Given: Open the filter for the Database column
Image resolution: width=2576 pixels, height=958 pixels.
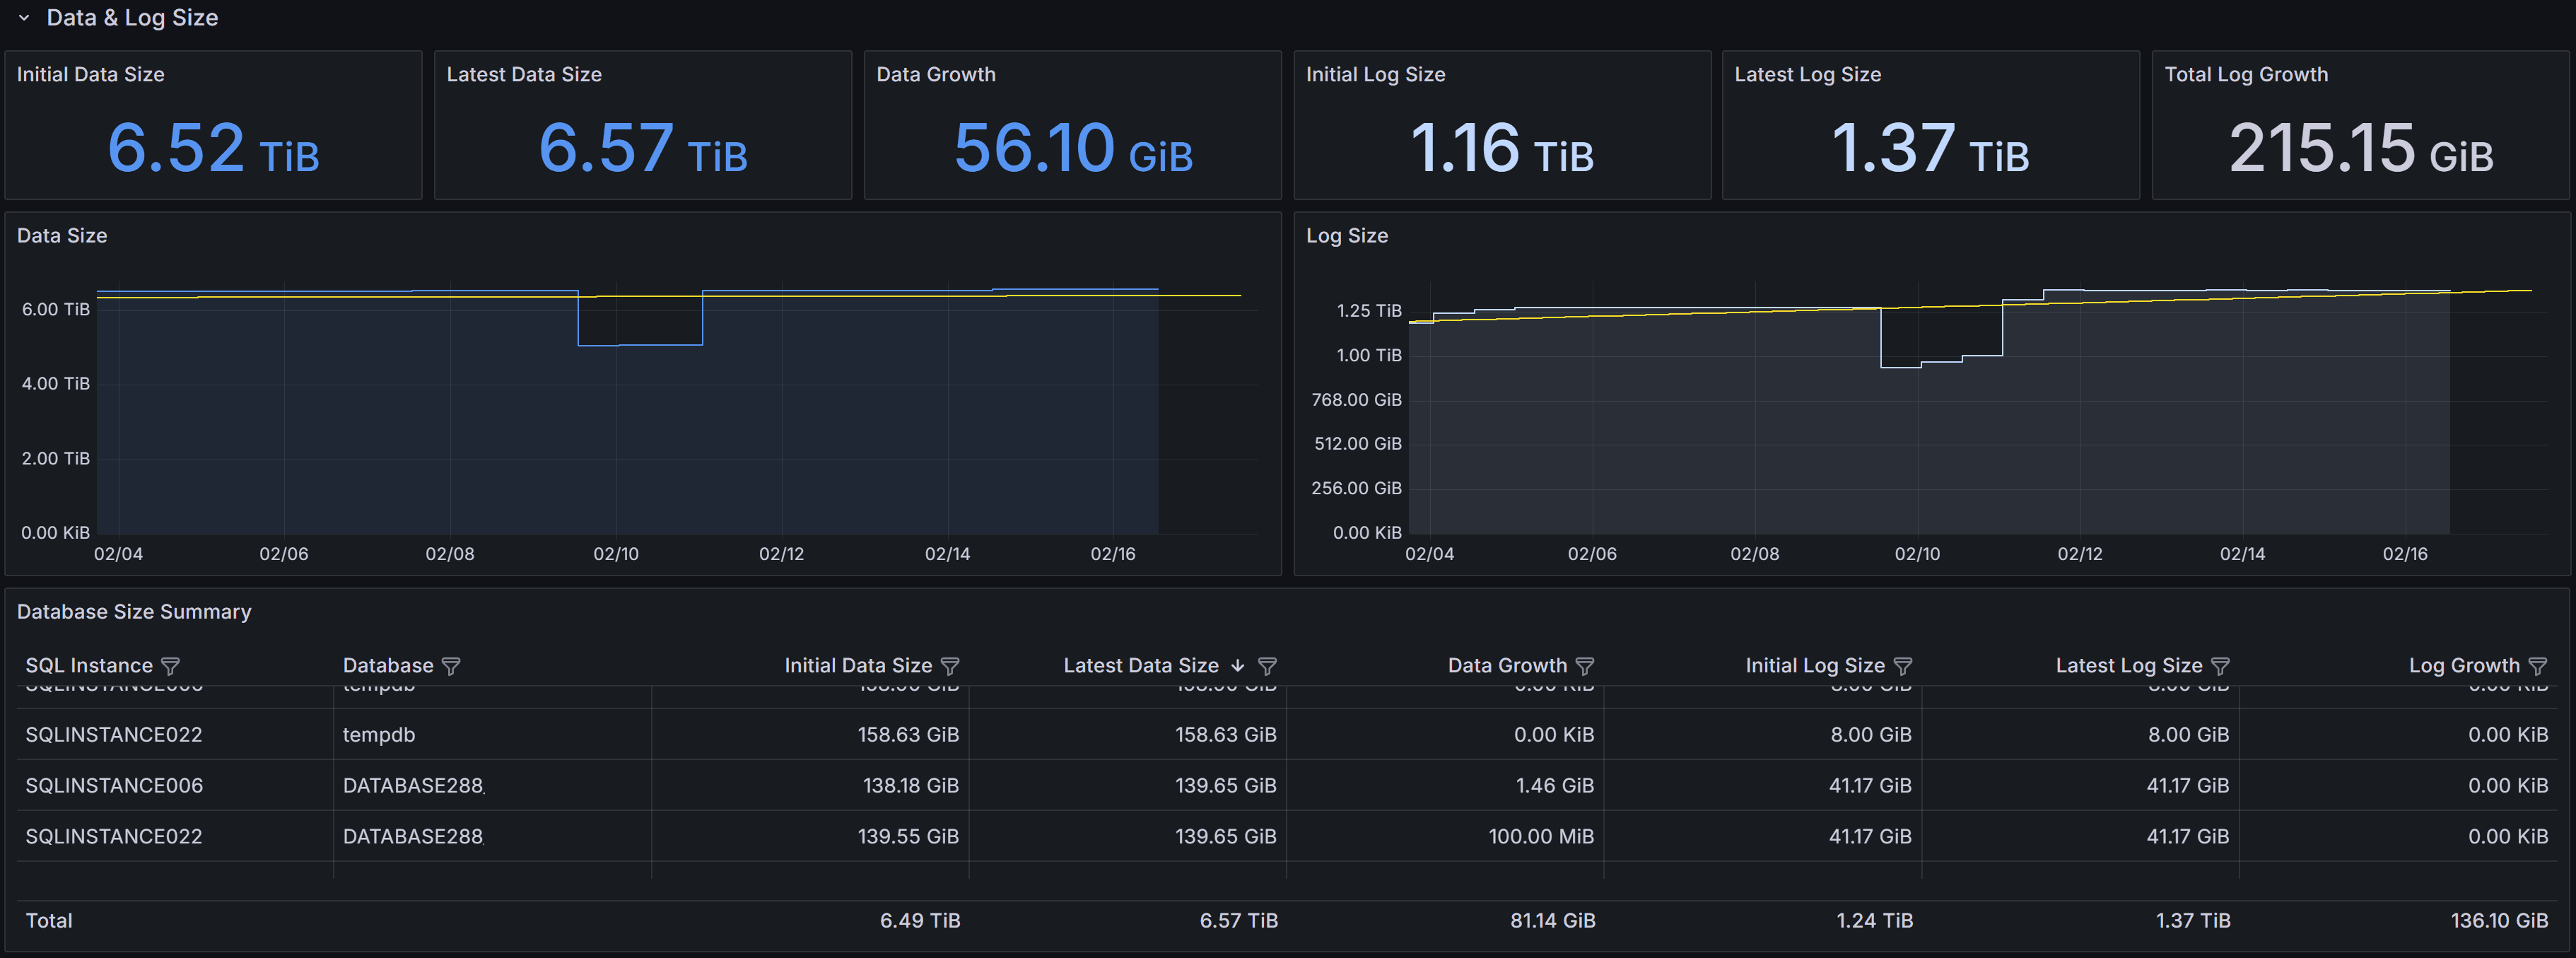Looking at the screenshot, I should (452, 665).
